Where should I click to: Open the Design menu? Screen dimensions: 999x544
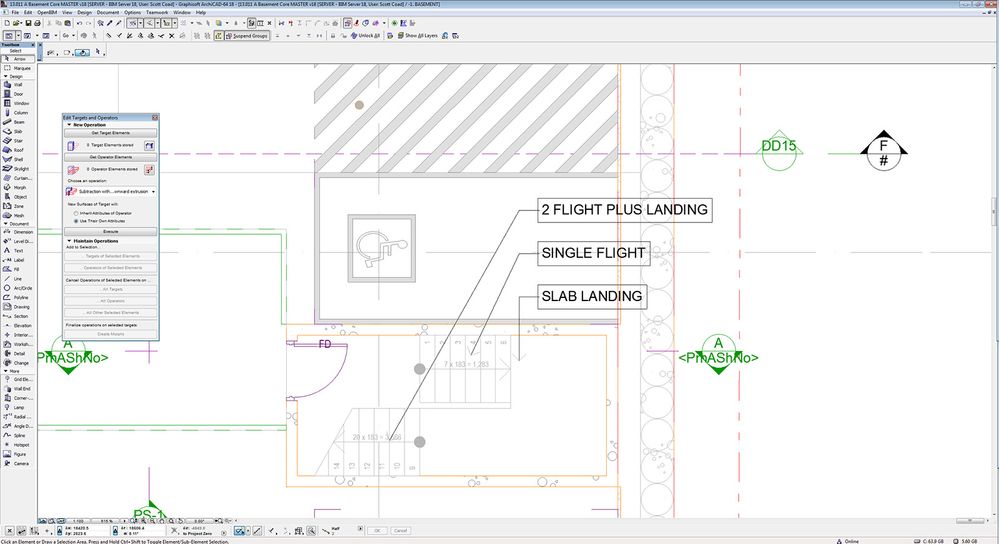(x=84, y=12)
